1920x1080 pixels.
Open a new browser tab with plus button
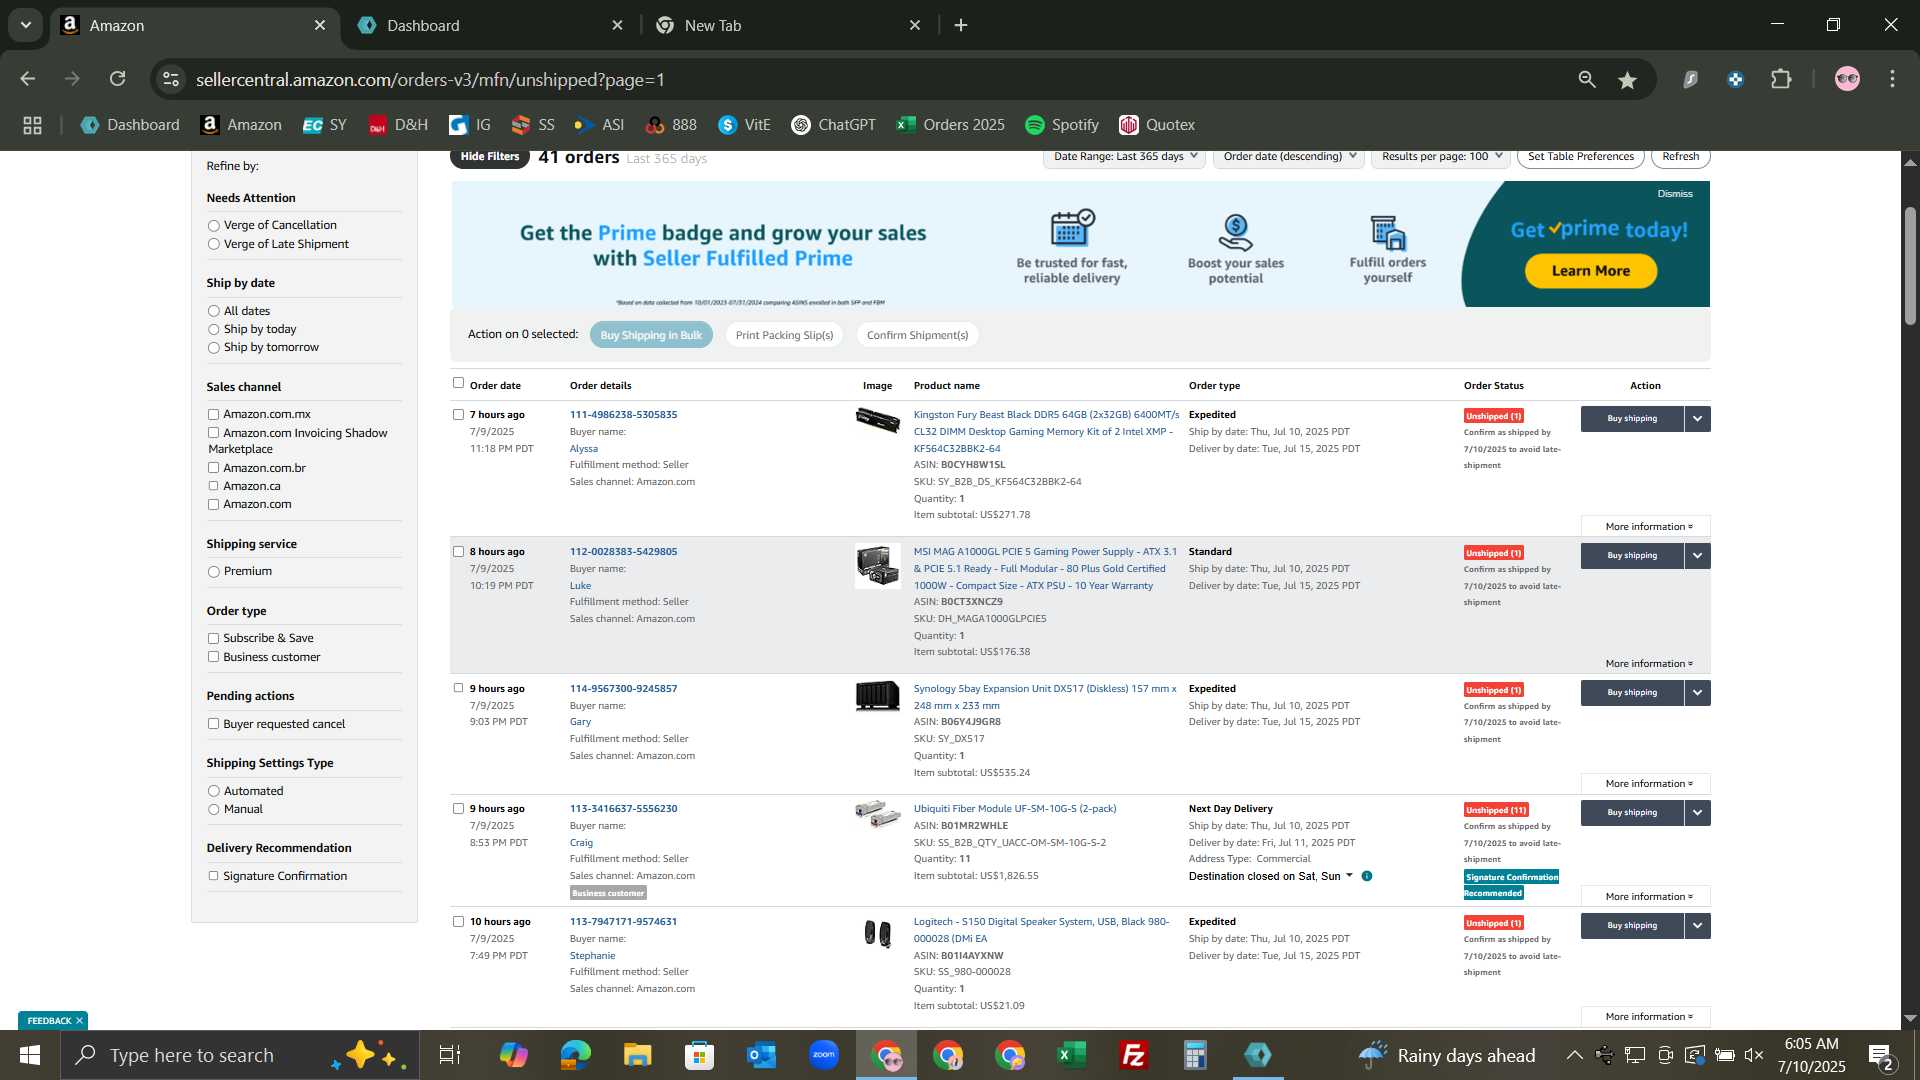(x=961, y=25)
